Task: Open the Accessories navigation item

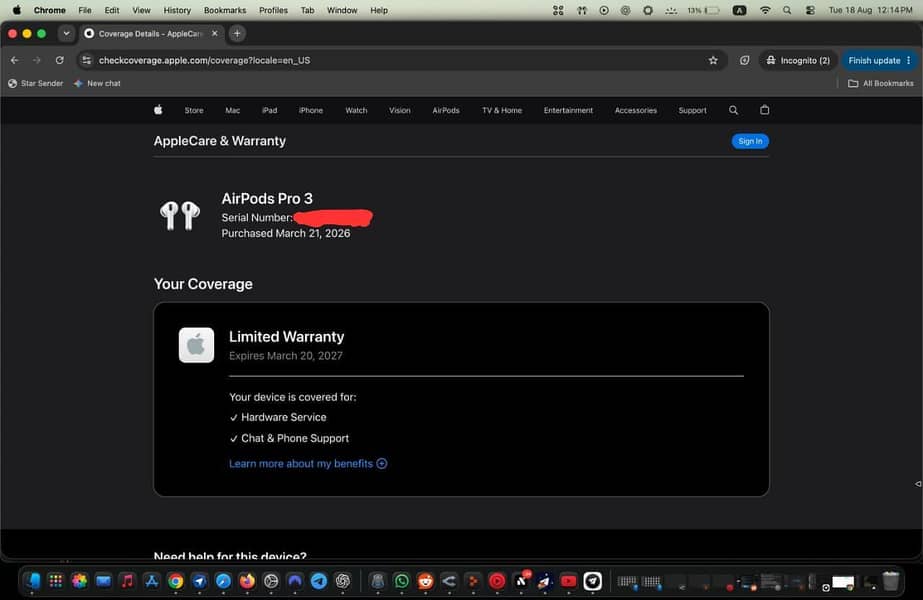Action: click(x=636, y=110)
